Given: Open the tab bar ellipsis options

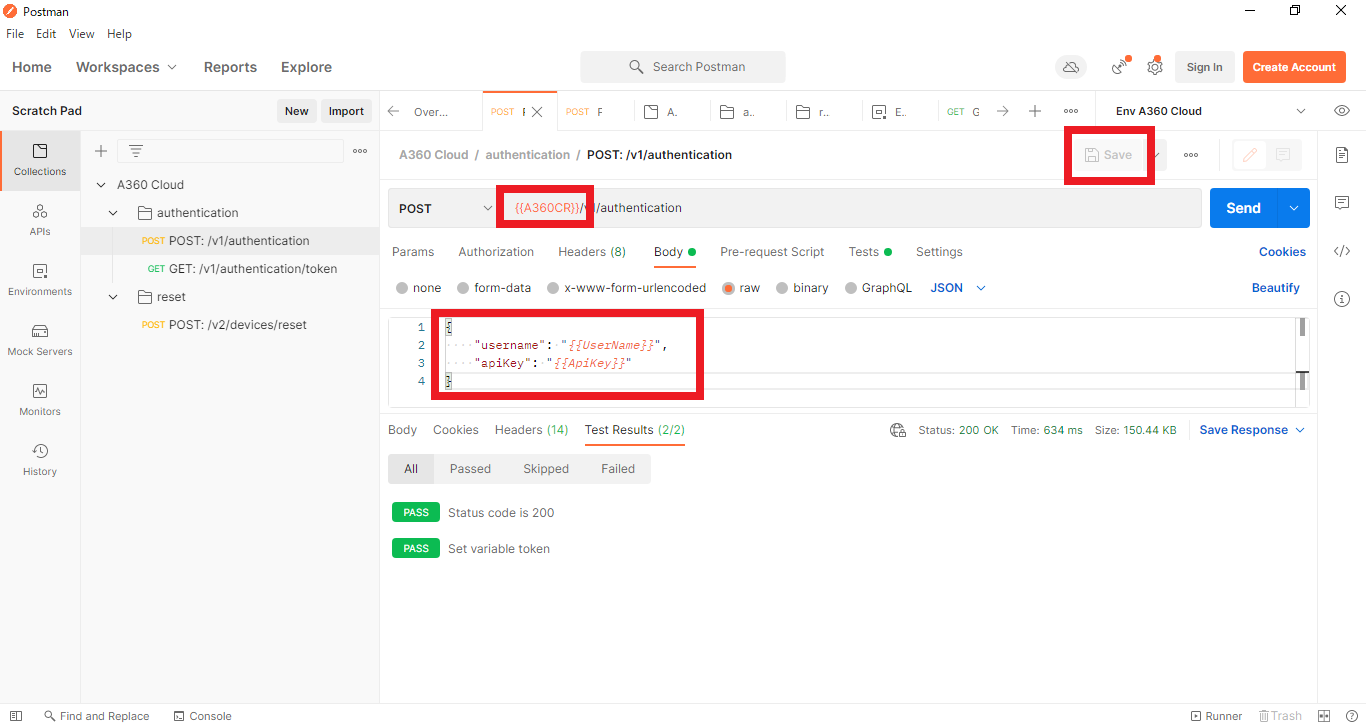Looking at the screenshot, I should point(1071,111).
